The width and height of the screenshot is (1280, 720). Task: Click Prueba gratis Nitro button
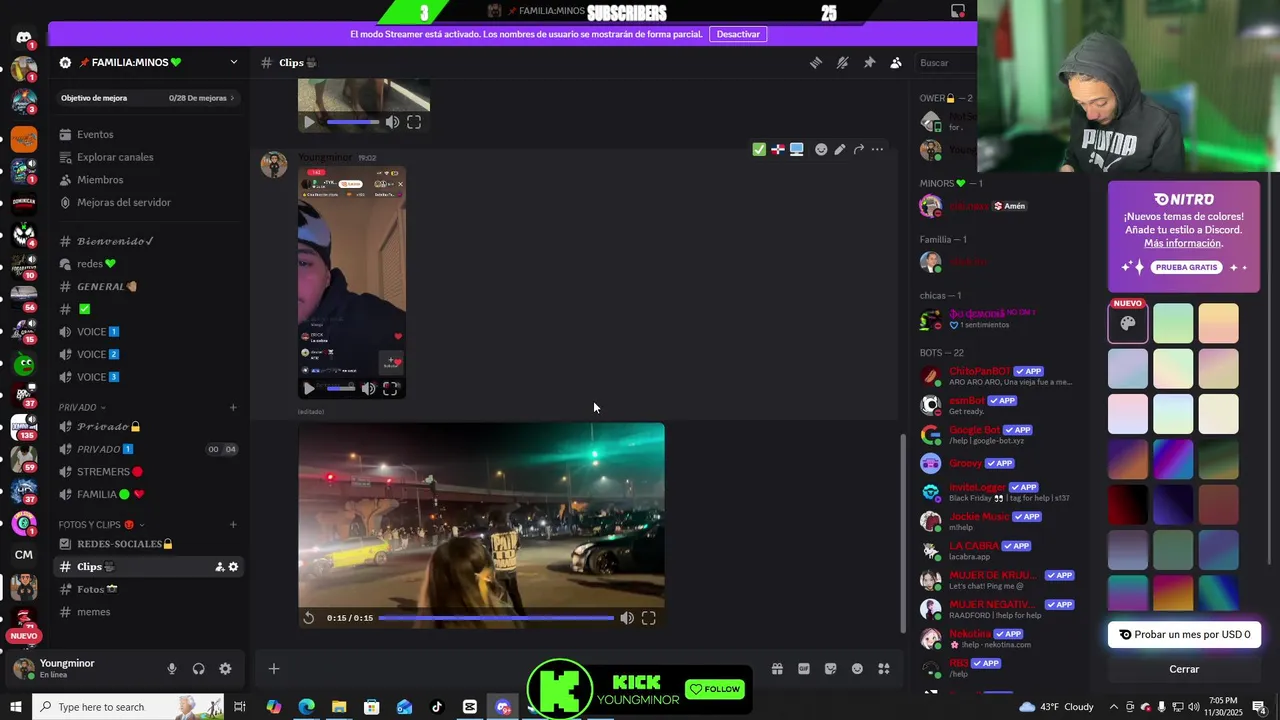pyautogui.click(x=1187, y=268)
